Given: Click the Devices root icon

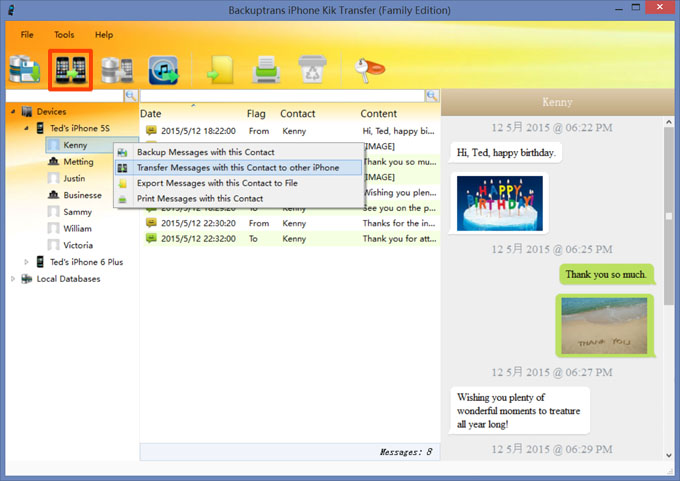Looking at the screenshot, I should [26, 111].
